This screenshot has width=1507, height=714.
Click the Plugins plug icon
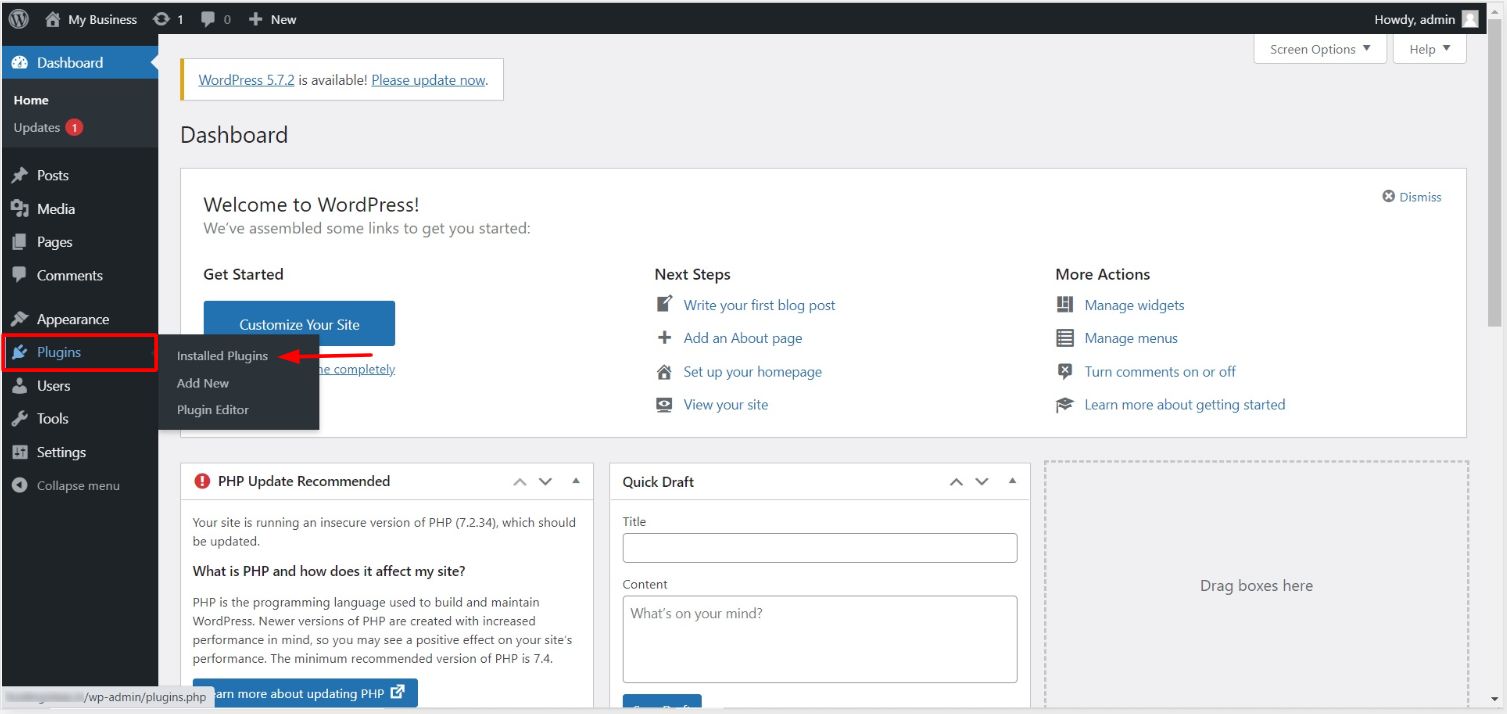click(x=20, y=352)
